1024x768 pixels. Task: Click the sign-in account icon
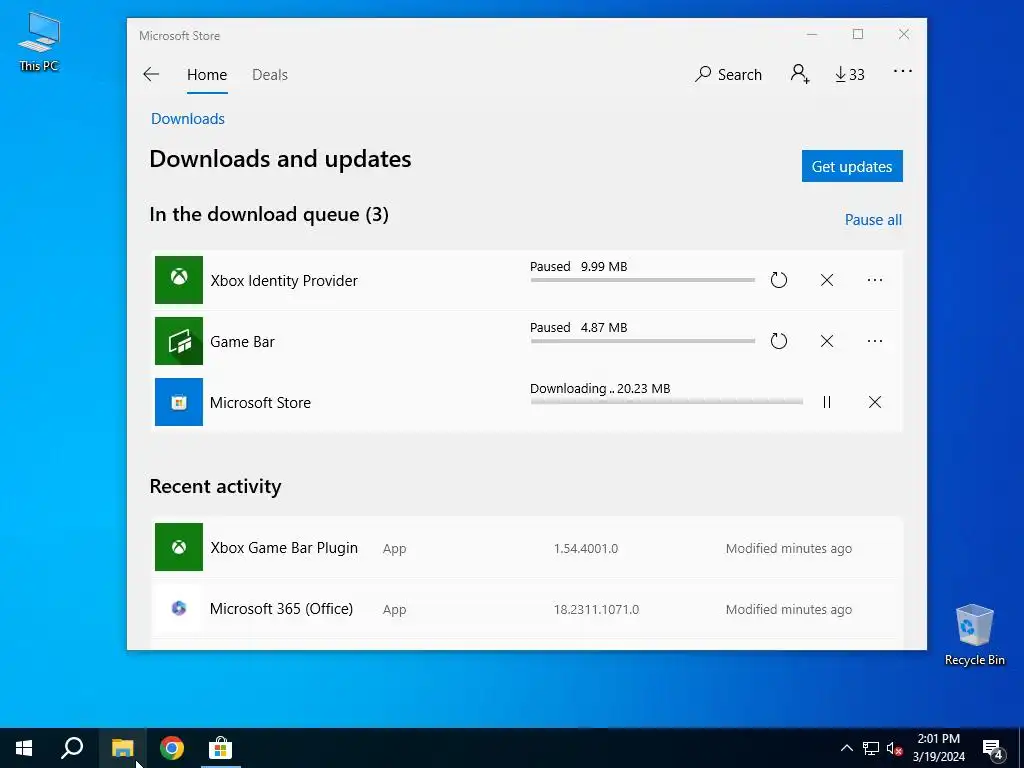tap(800, 74)
